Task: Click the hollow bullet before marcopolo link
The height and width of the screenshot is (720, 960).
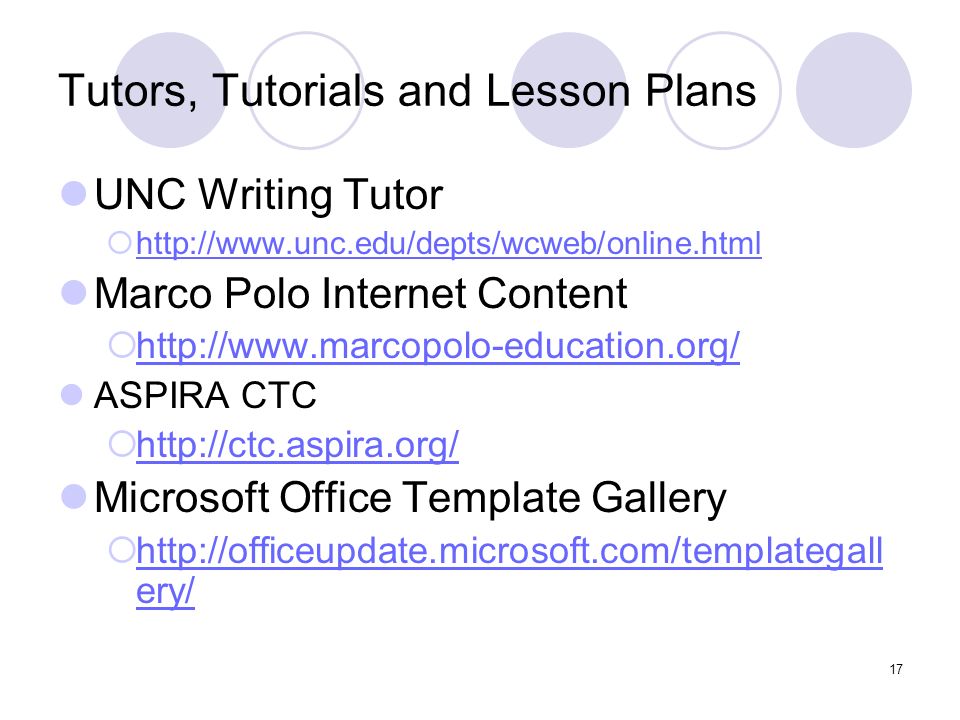Action: pyautogui.click(x=121, y=345)
